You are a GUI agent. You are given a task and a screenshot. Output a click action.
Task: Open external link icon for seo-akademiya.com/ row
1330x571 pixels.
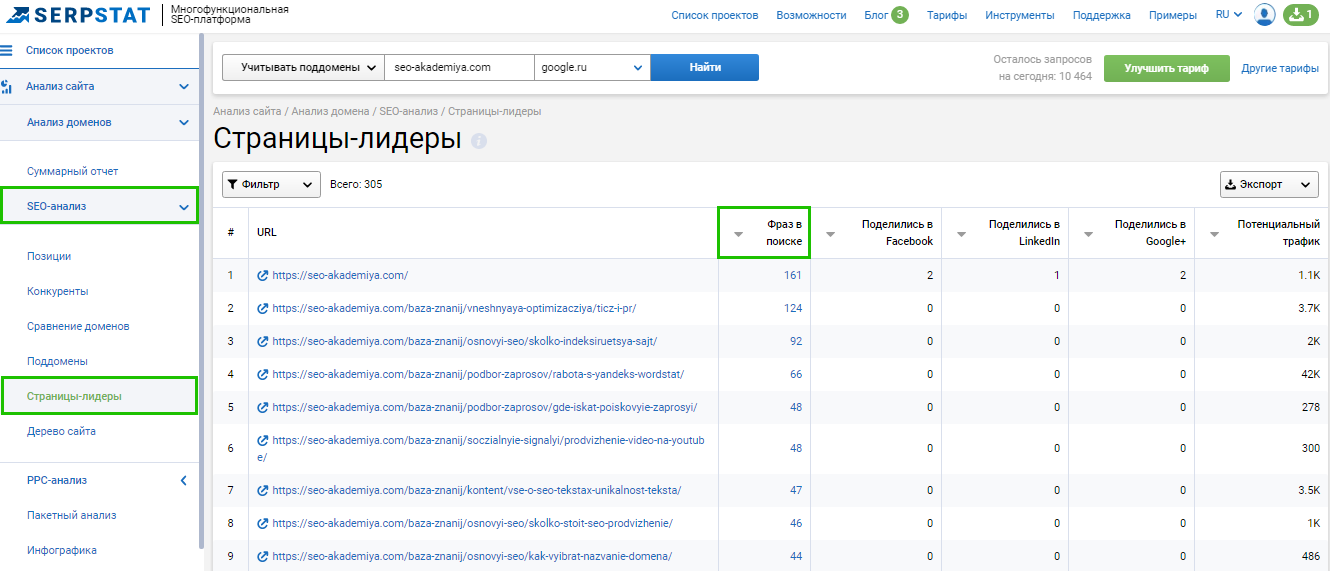263,275
